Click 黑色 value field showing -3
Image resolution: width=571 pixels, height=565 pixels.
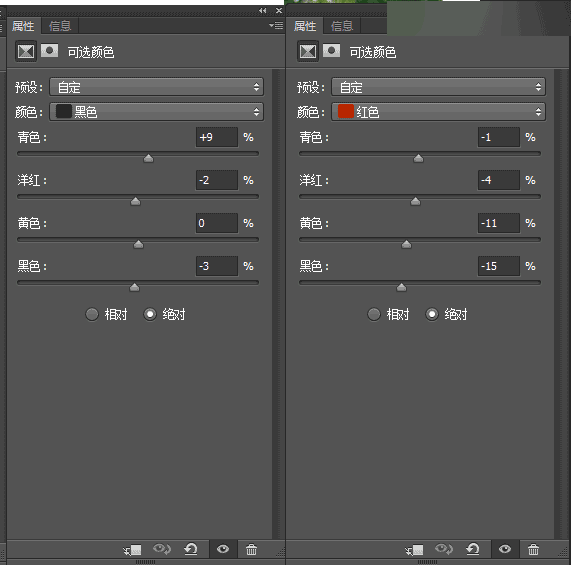coord(217,266)
